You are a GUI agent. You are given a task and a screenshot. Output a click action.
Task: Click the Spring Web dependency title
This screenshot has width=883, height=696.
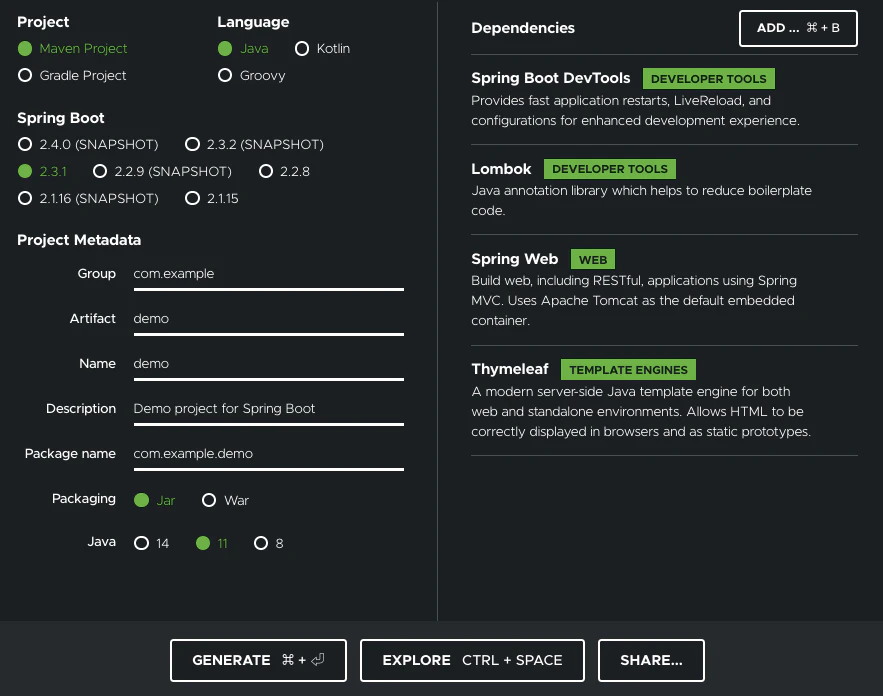[515, 259]
